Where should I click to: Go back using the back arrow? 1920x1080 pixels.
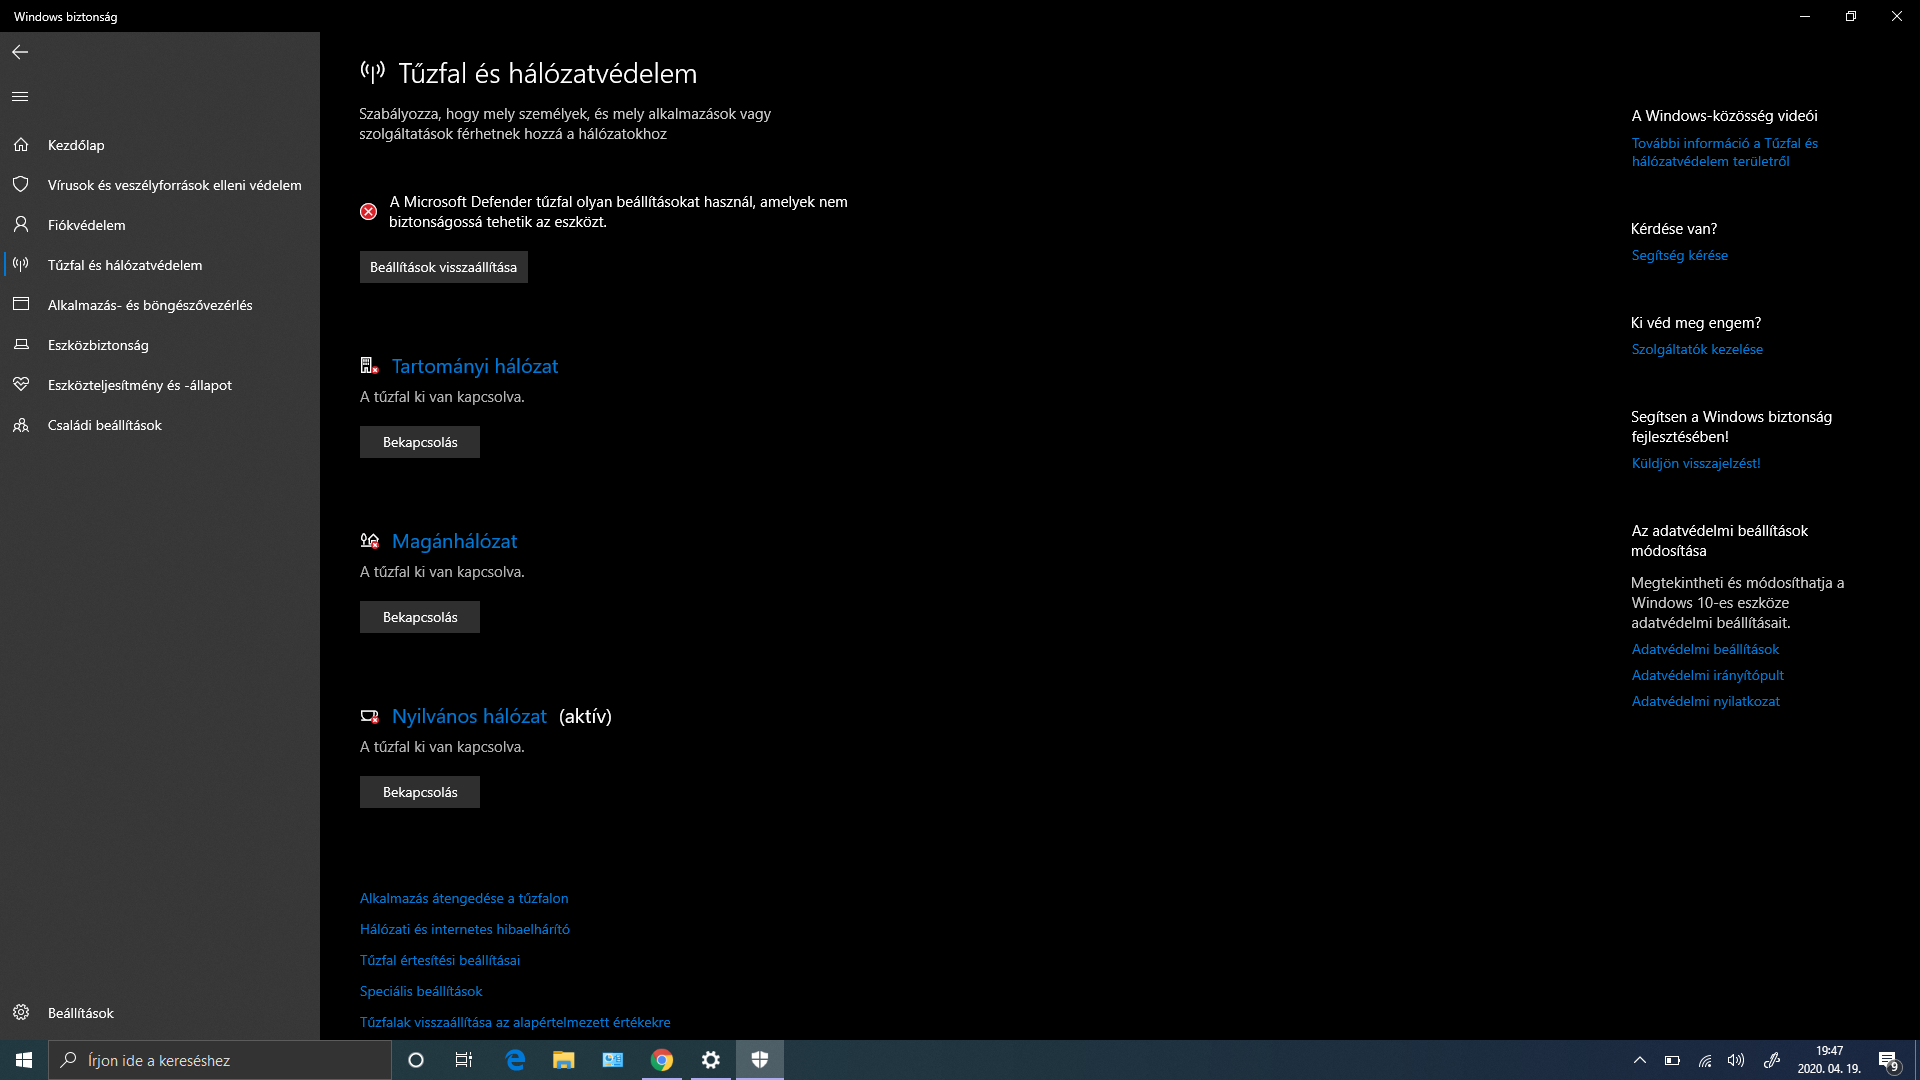click(20, 52)
